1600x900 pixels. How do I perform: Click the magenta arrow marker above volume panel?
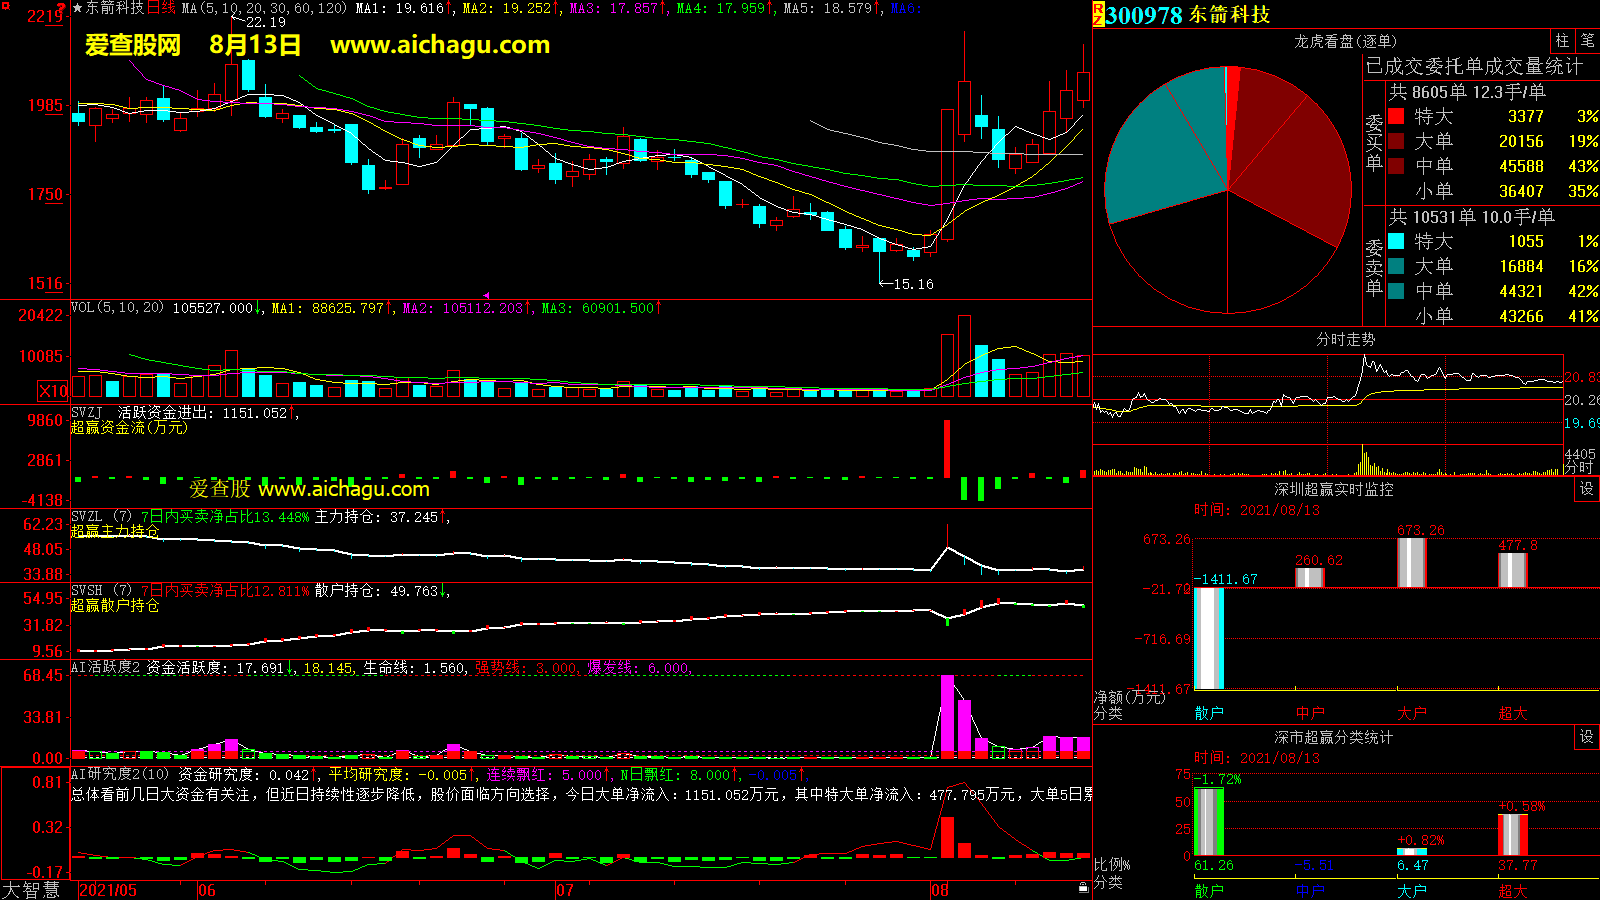(x=487, y=295)
